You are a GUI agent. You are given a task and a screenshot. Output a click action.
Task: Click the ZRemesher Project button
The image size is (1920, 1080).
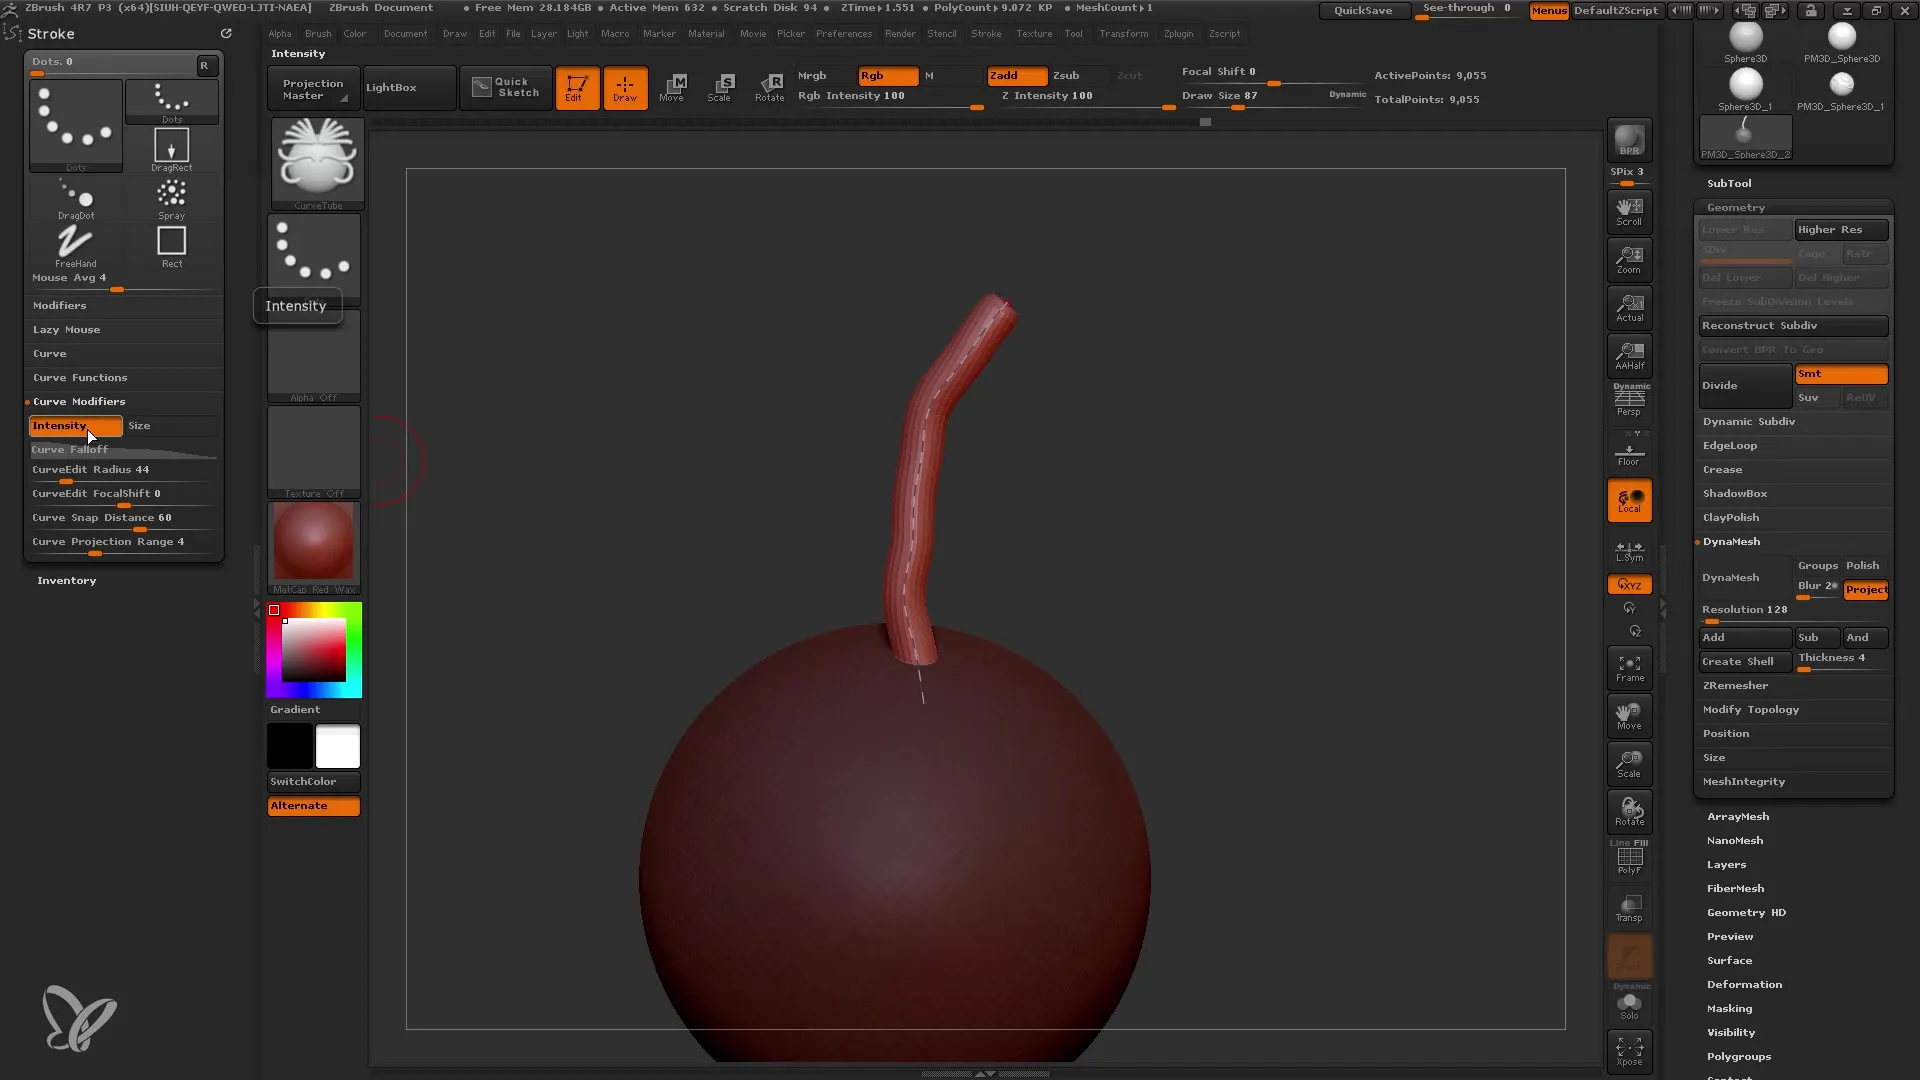(x=1865, y=588)
